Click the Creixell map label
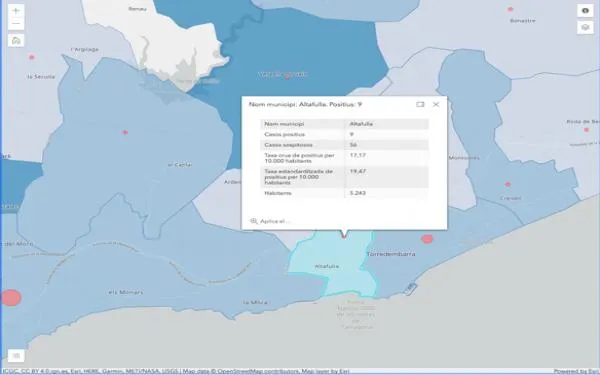Screen dimensions: 600x375 pyautogui.click(x=511, y=198)
